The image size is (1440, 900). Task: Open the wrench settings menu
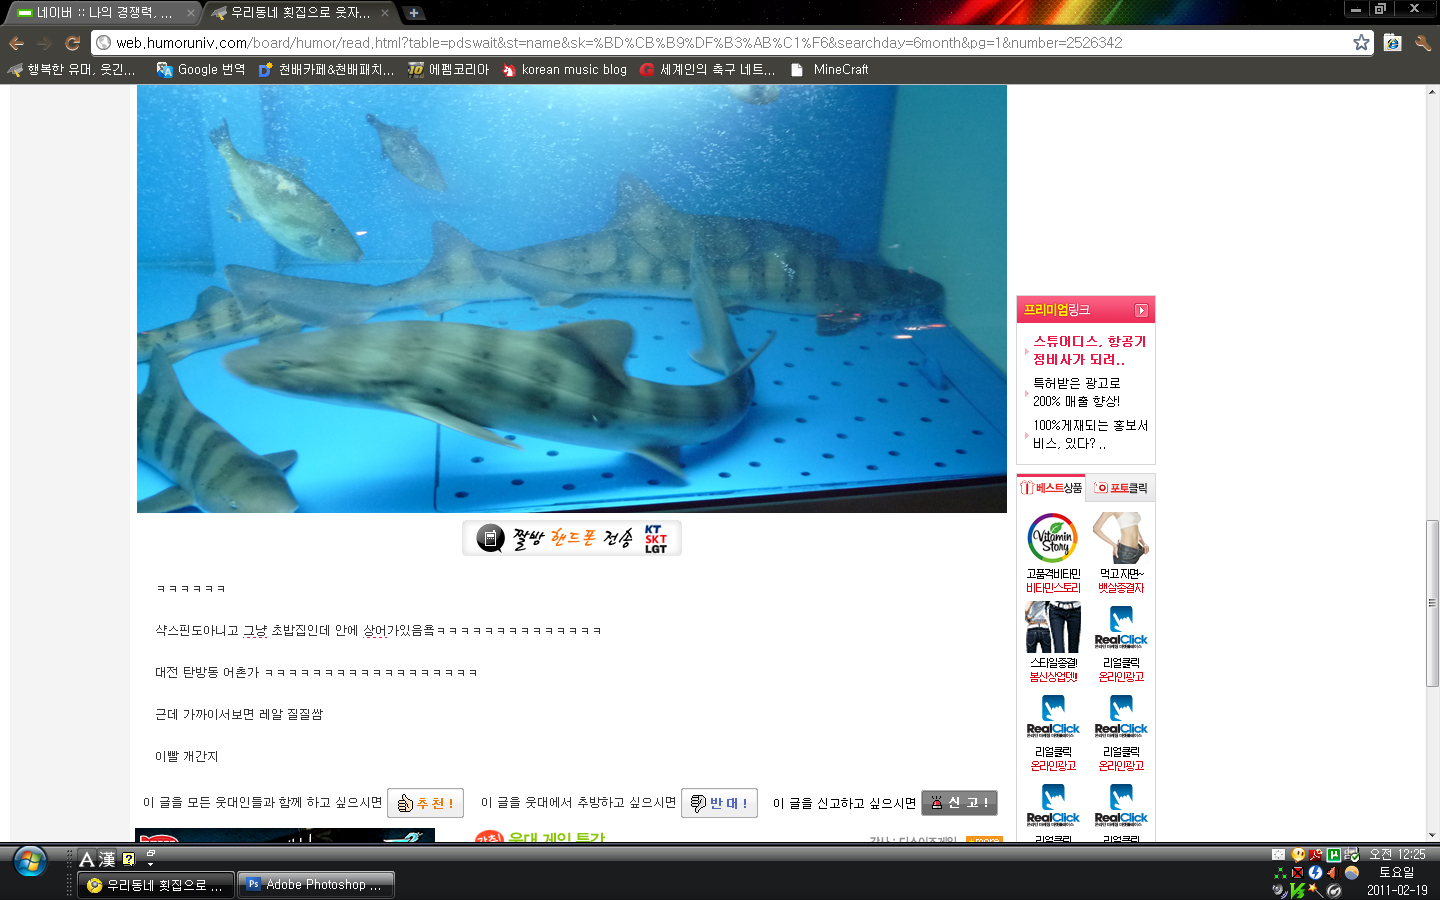point(1423,43)
